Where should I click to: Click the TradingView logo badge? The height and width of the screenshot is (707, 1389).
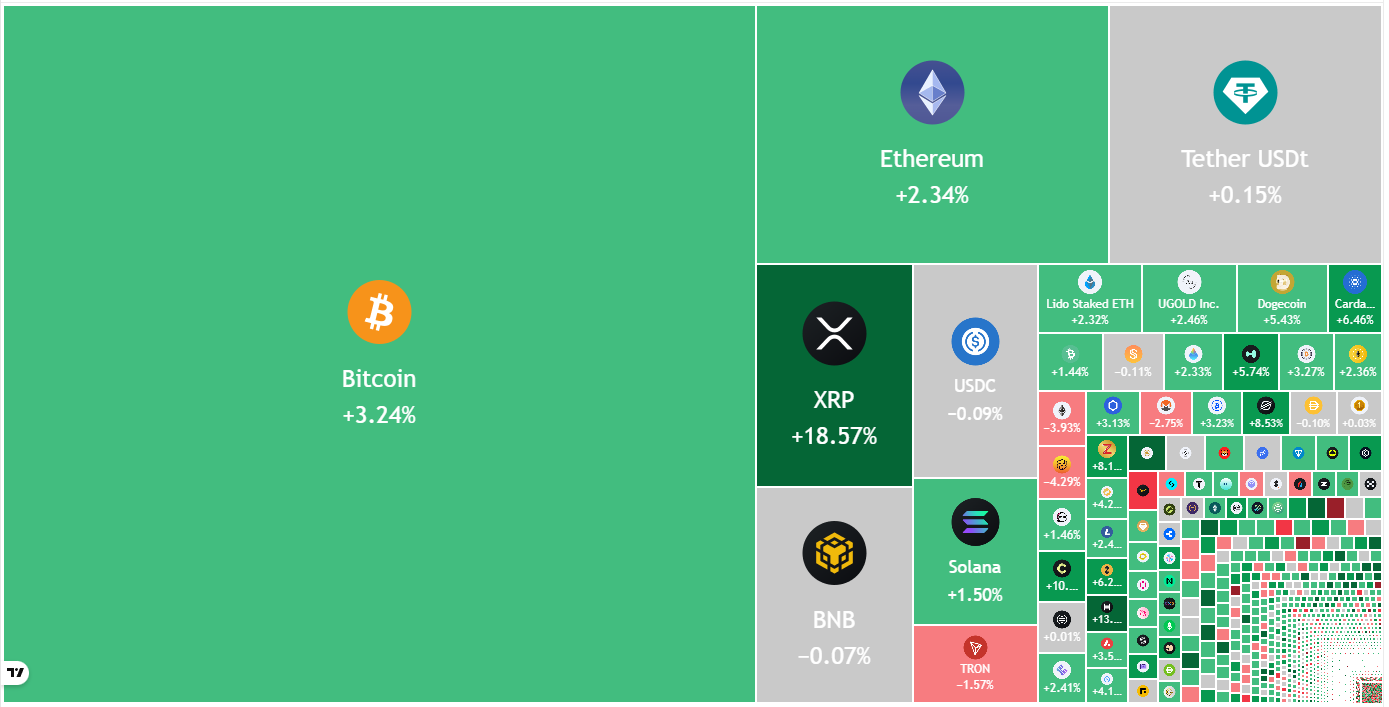click(16, 672)
